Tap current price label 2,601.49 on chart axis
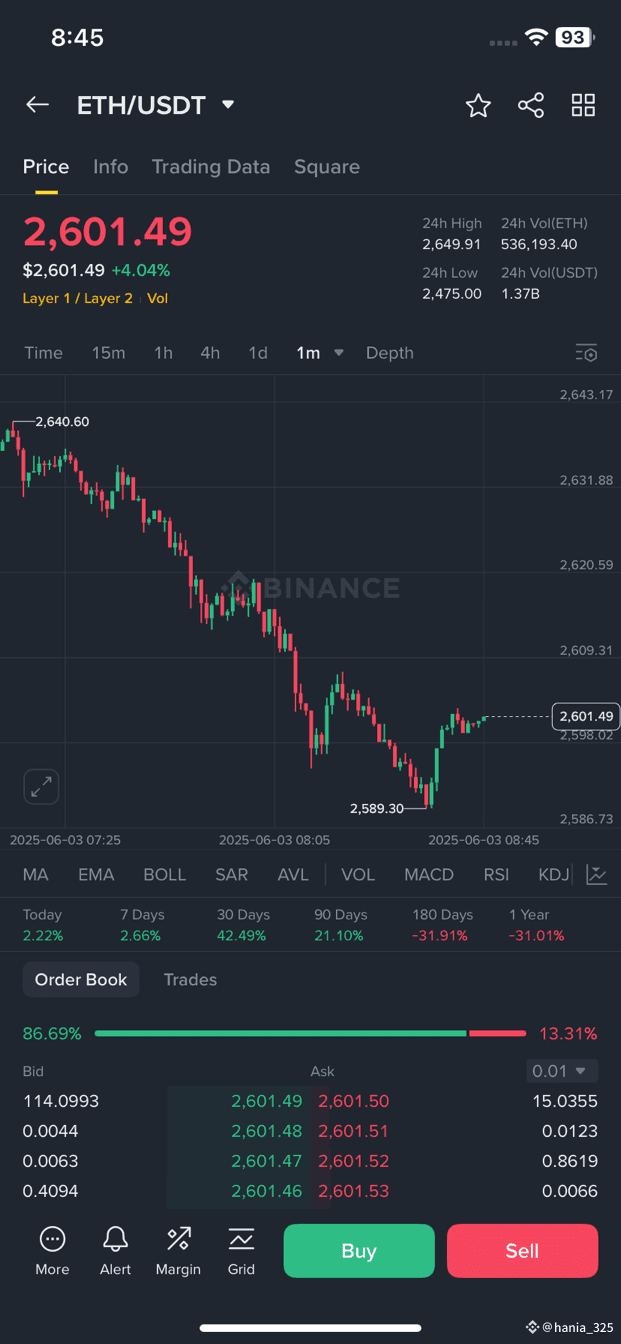 586,716
